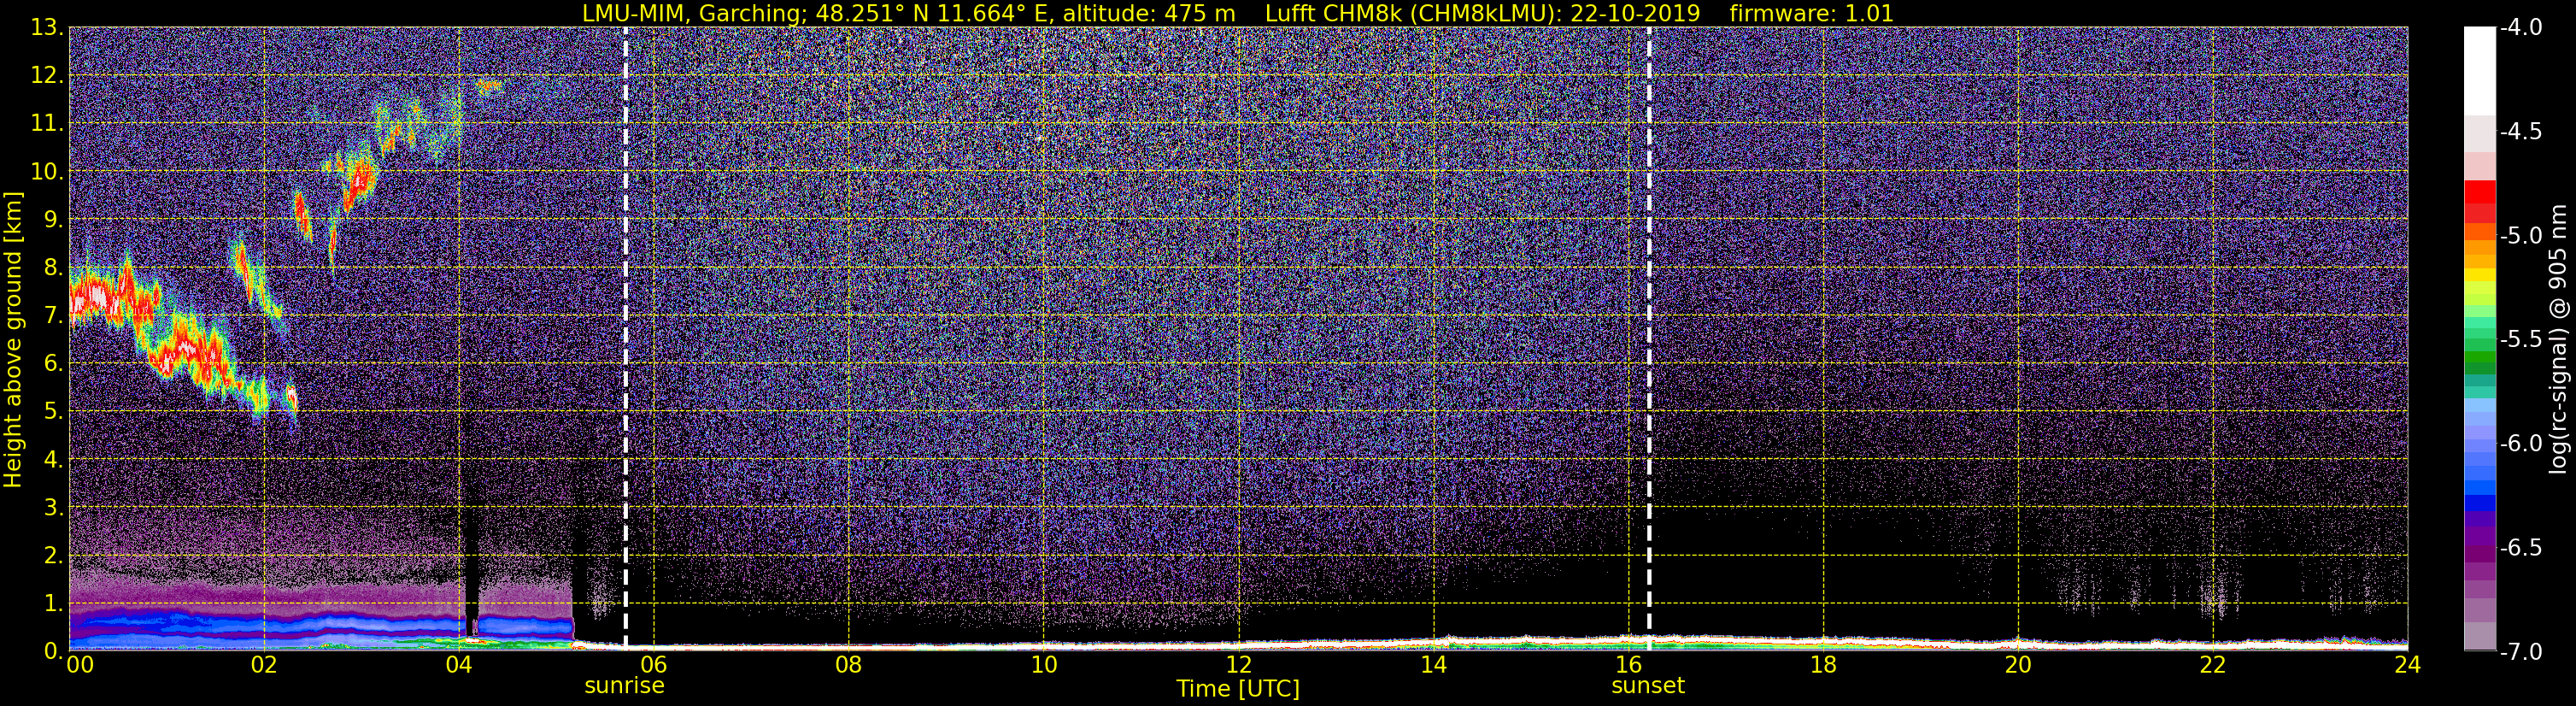Select the 13 km tick on height axis
2576x706 pixels.
(x=47, y=28)
